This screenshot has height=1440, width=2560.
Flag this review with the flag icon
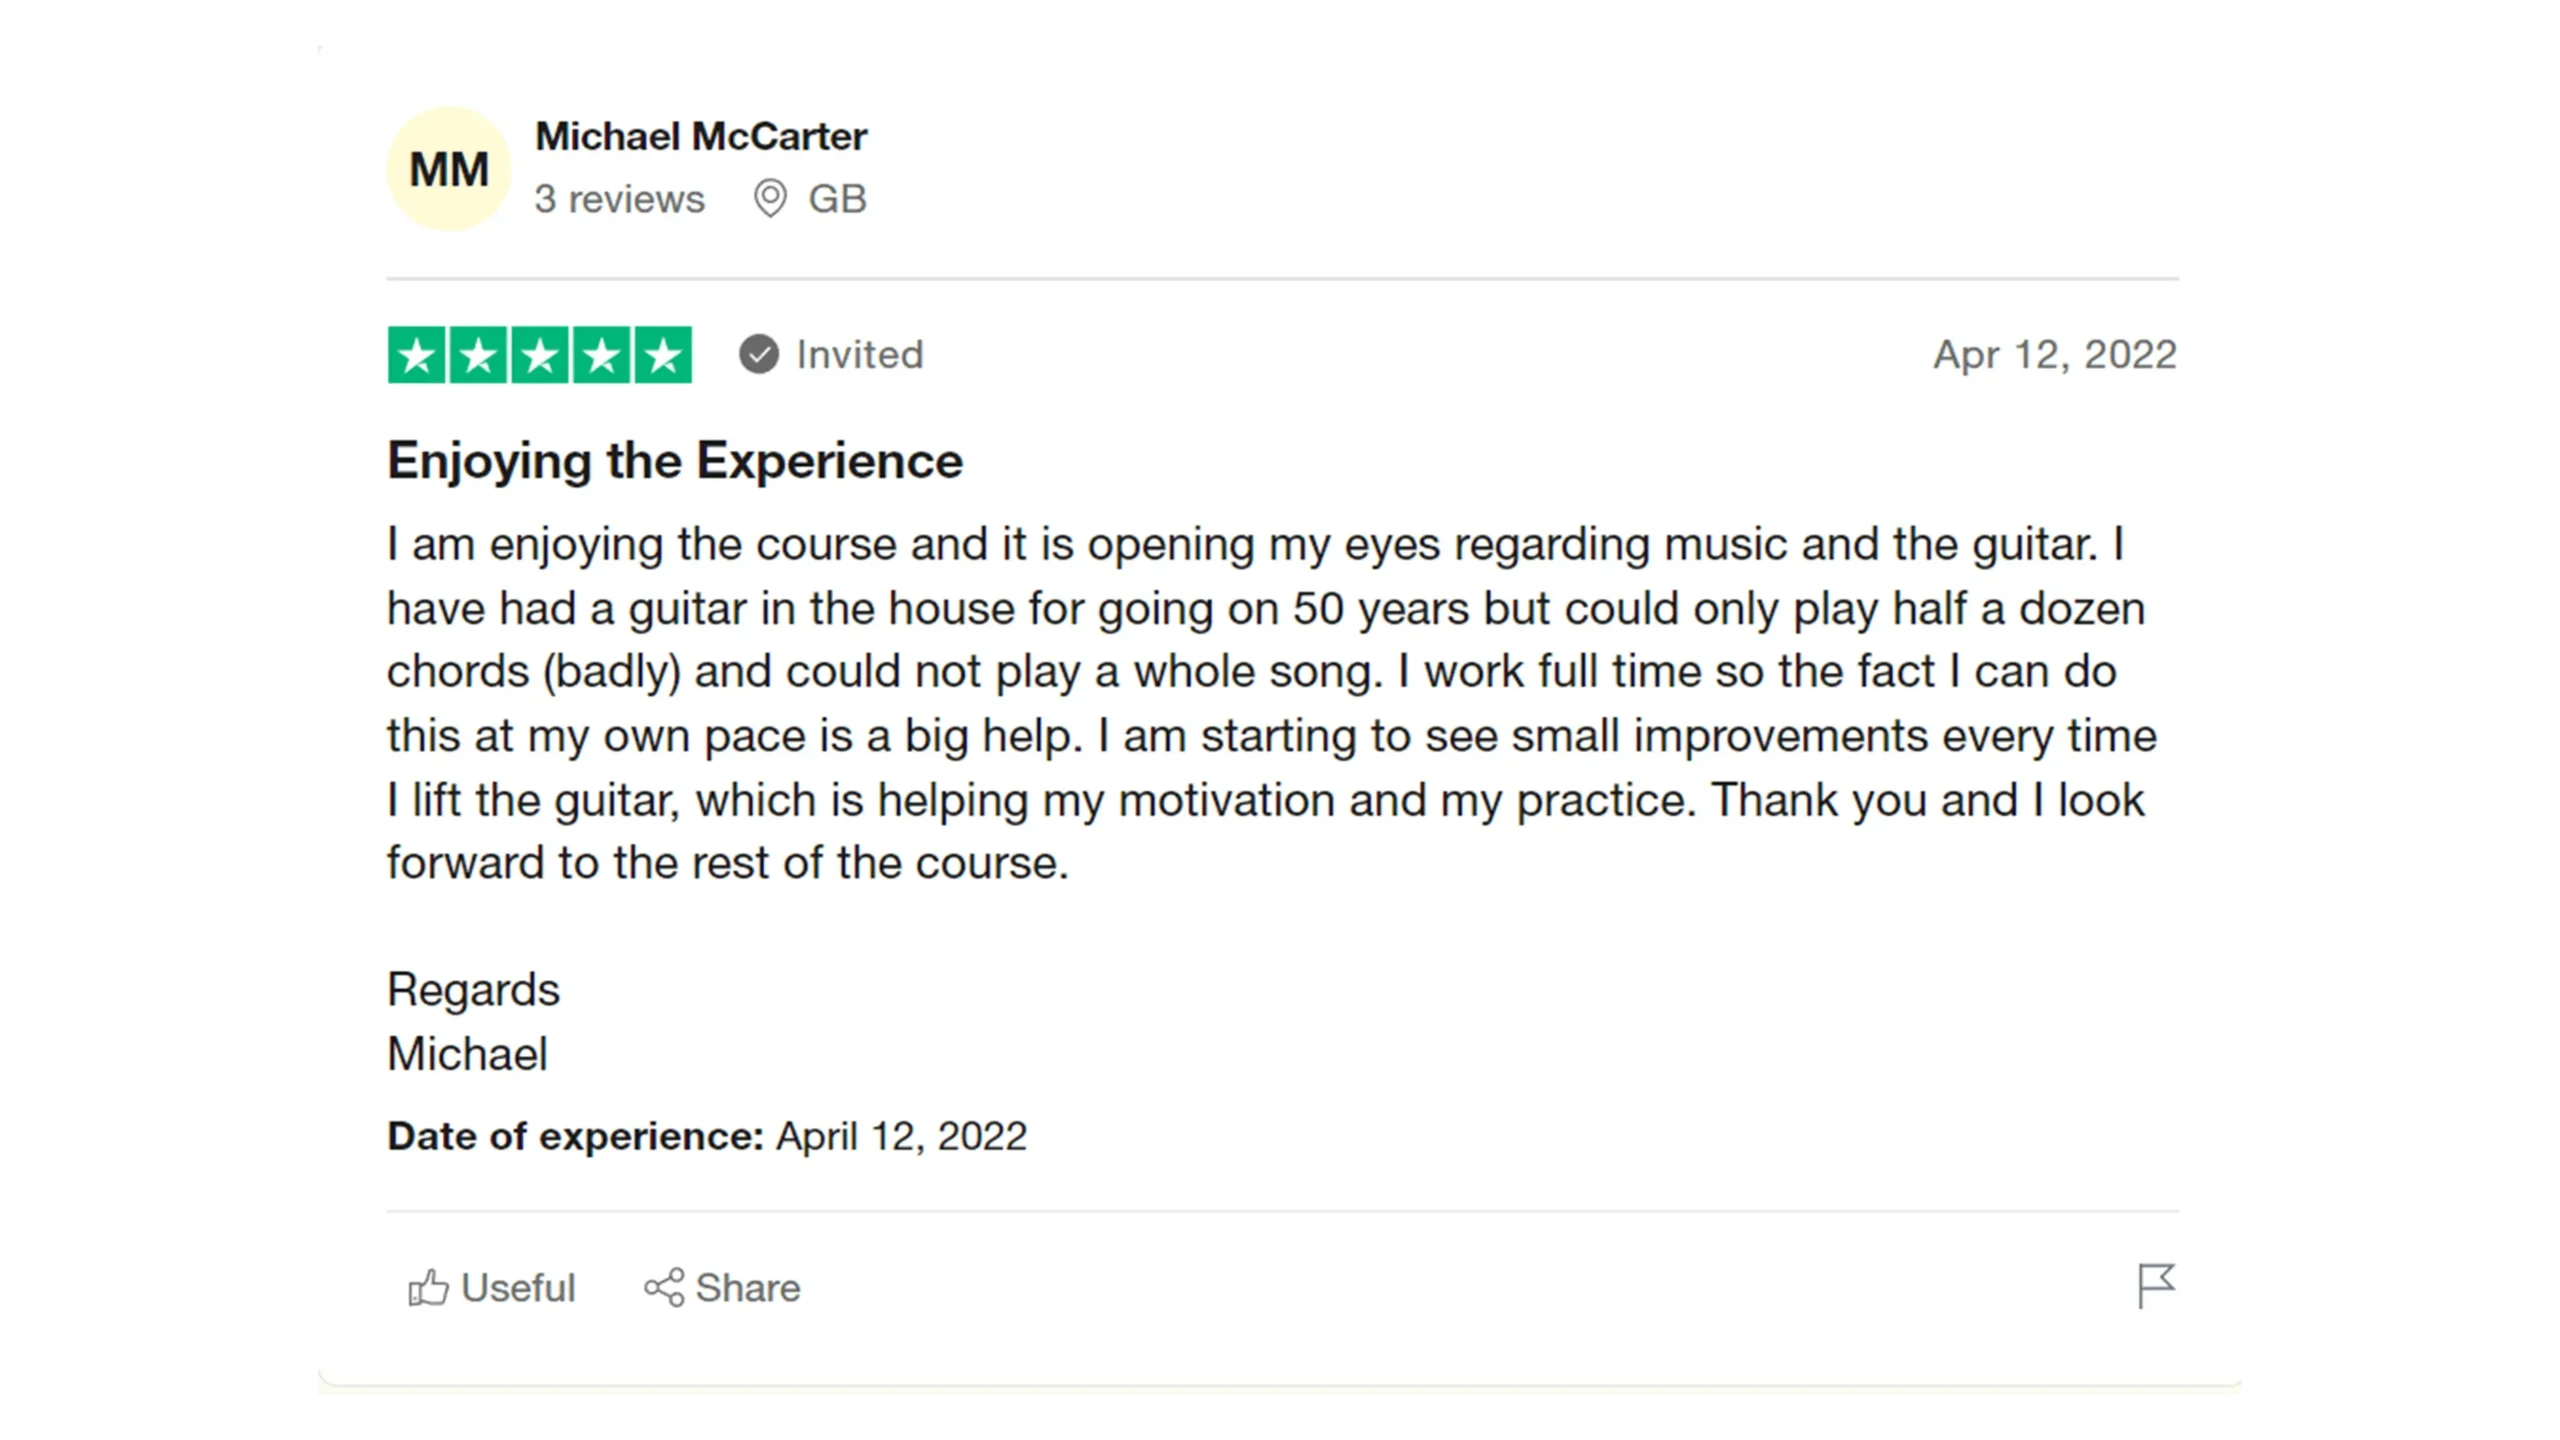pyautogui.click(x=2156, y=1286)
